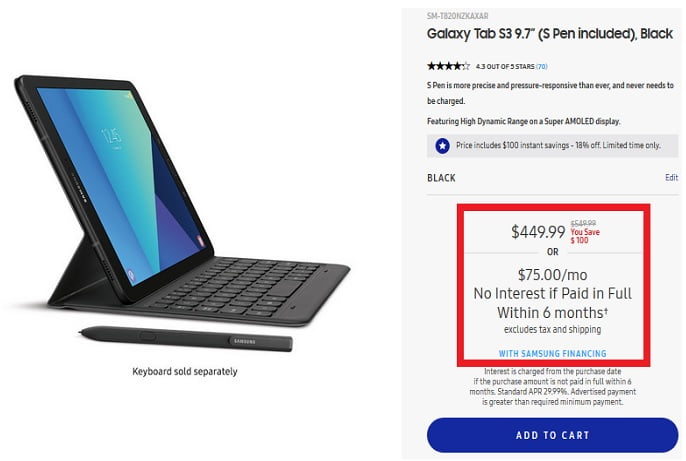Click the BLACK color label

[441, 178]
